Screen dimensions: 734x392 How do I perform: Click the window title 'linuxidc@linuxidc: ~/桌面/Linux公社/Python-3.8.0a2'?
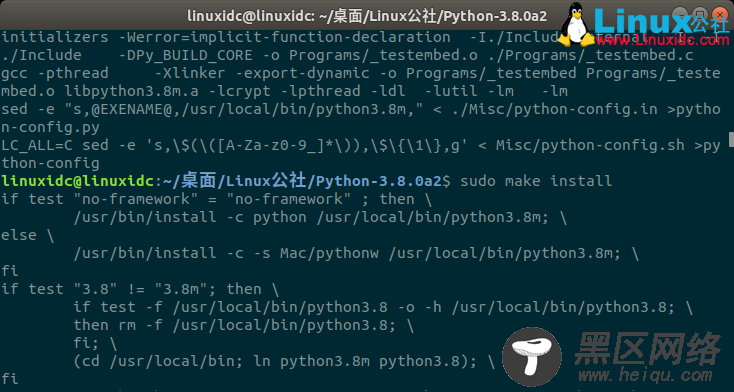click(x=367, y=16)
